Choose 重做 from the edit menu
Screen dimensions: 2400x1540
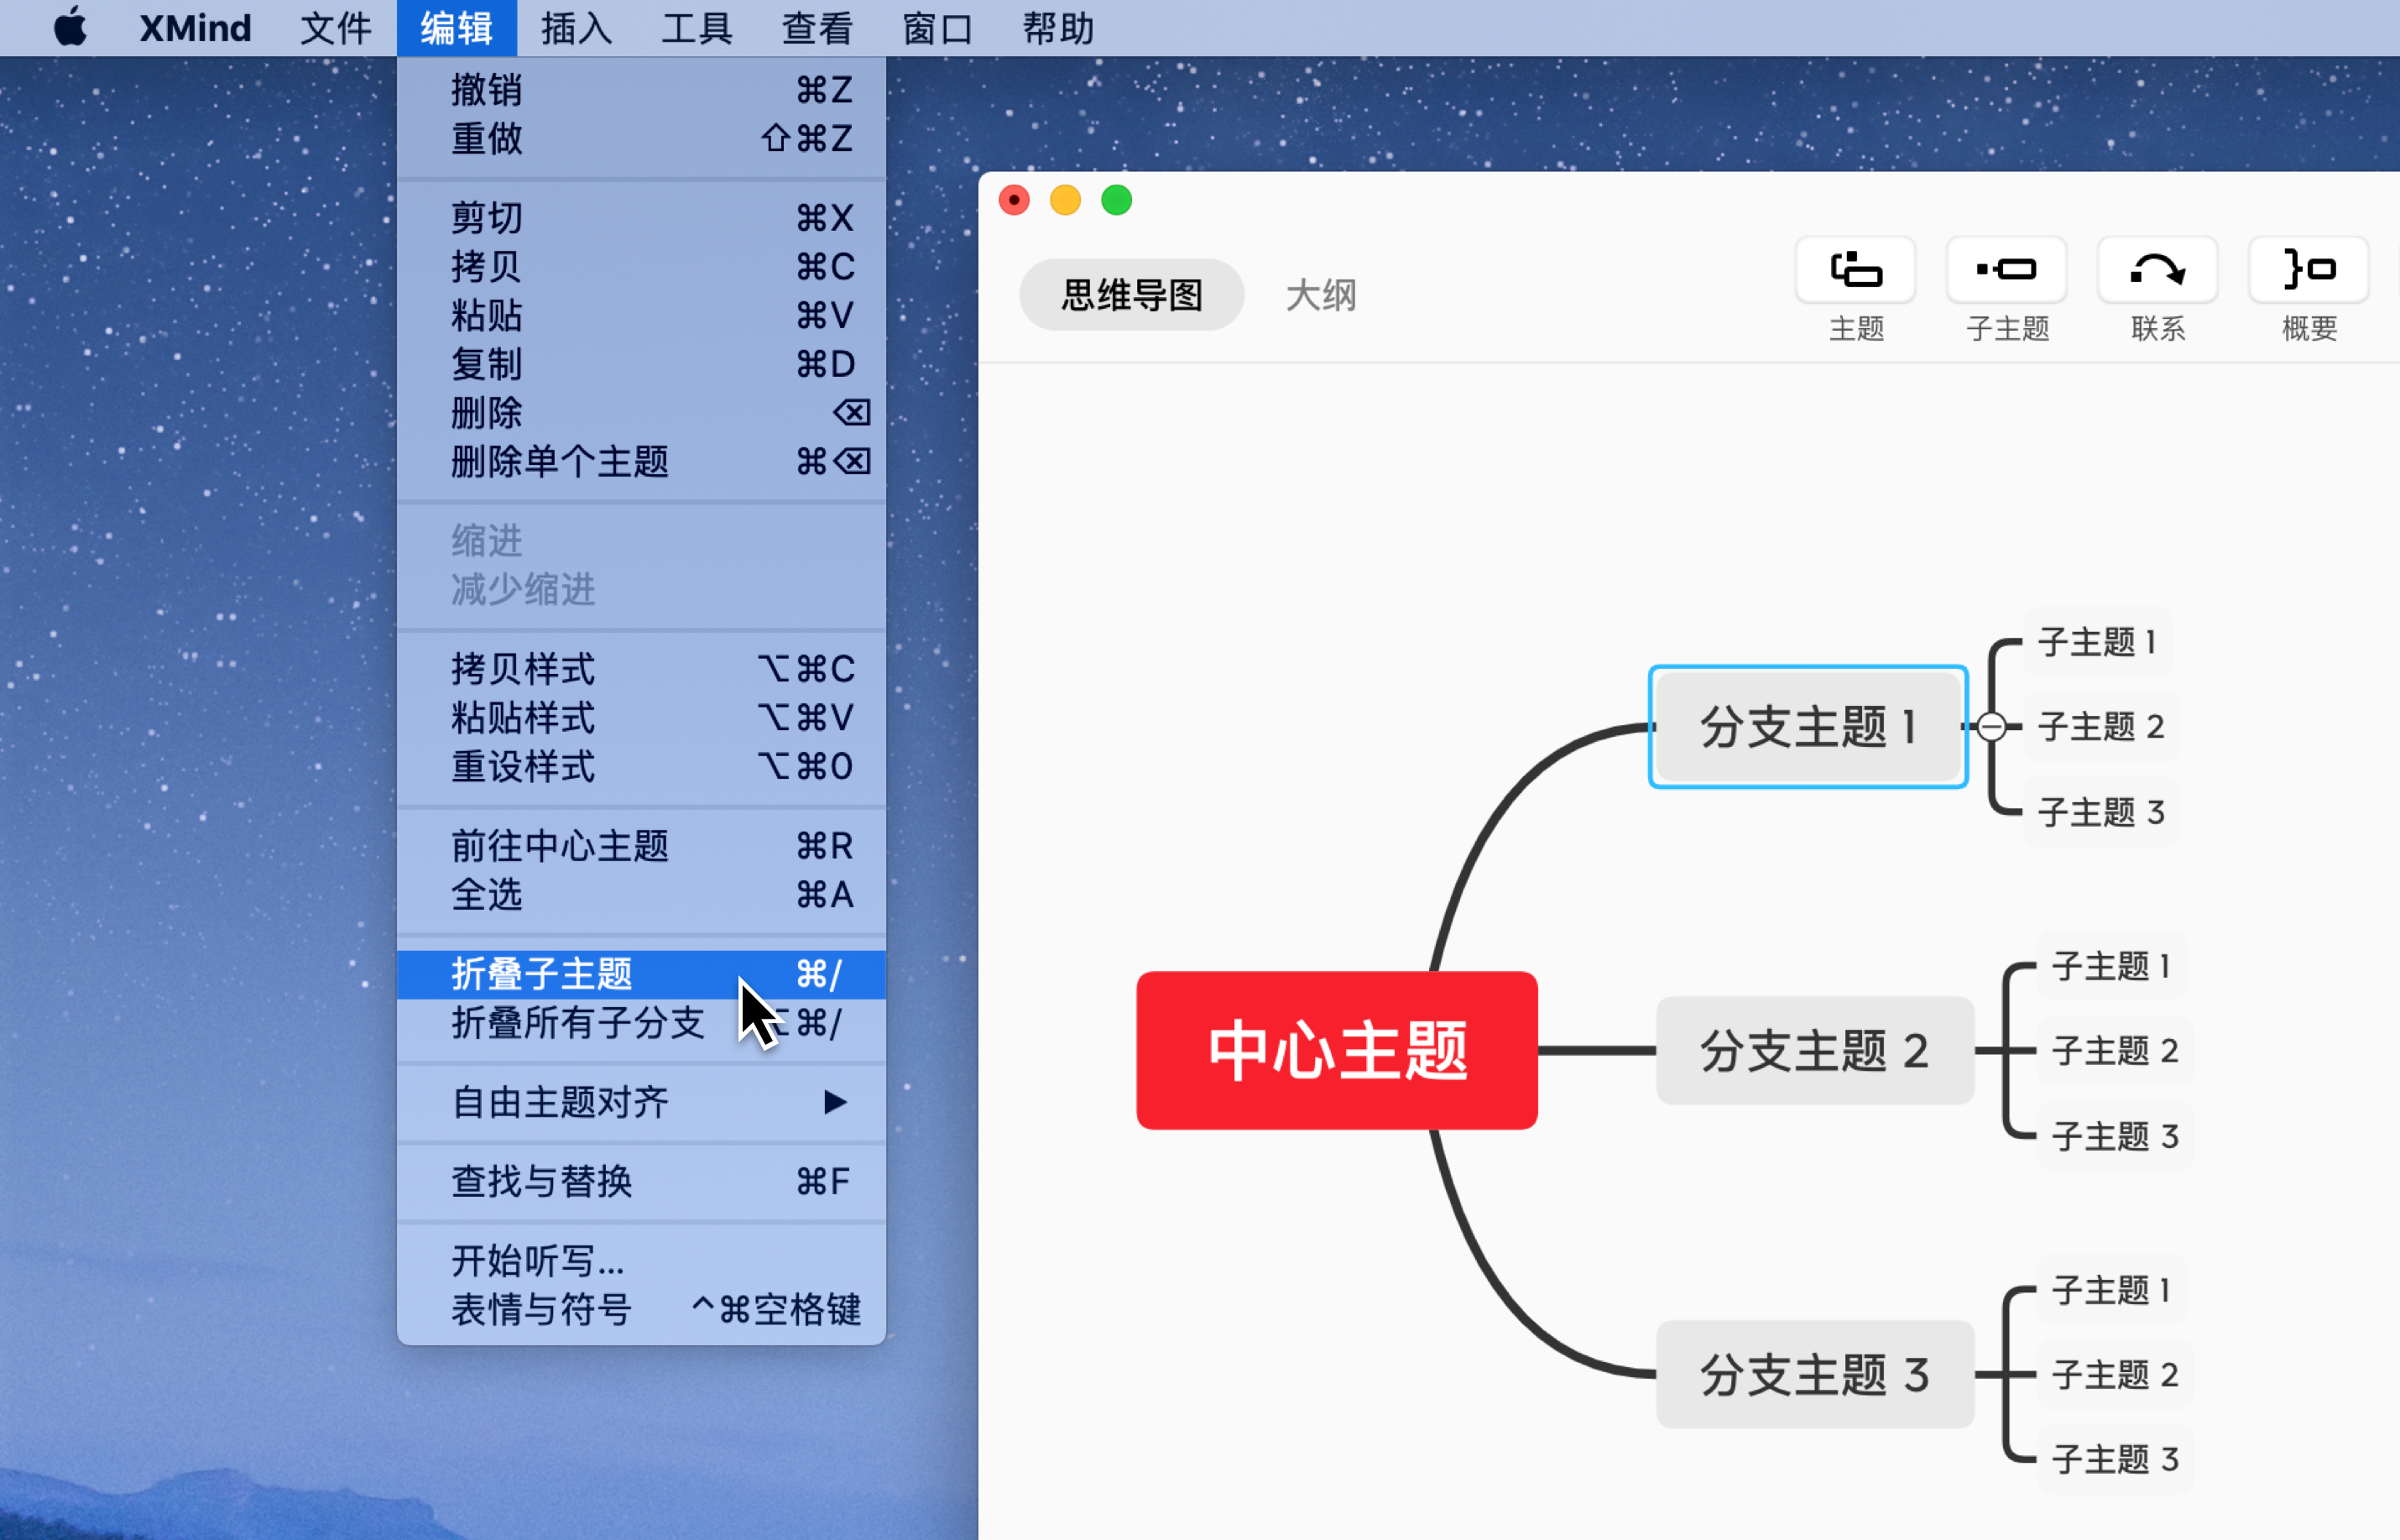point(641,138)
